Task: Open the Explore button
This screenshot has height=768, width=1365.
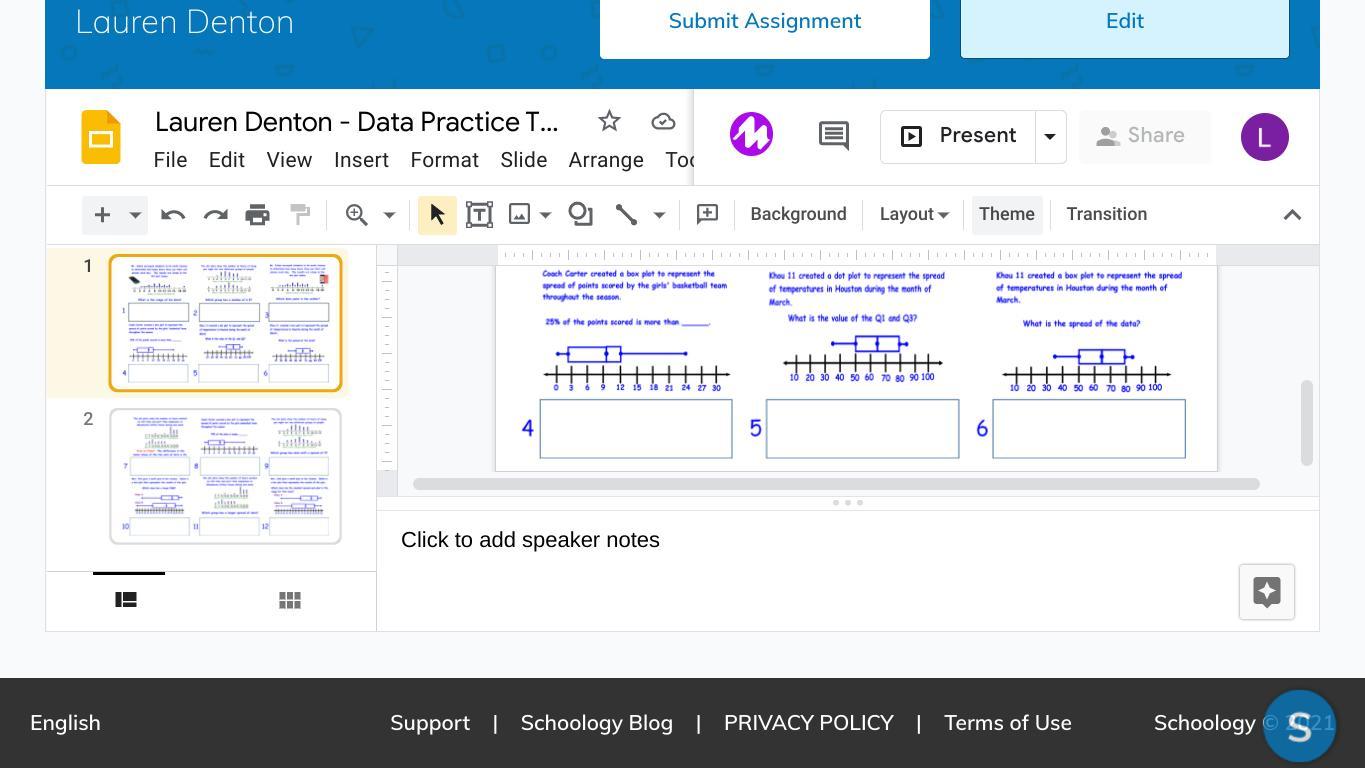Action: (1267, 592)
